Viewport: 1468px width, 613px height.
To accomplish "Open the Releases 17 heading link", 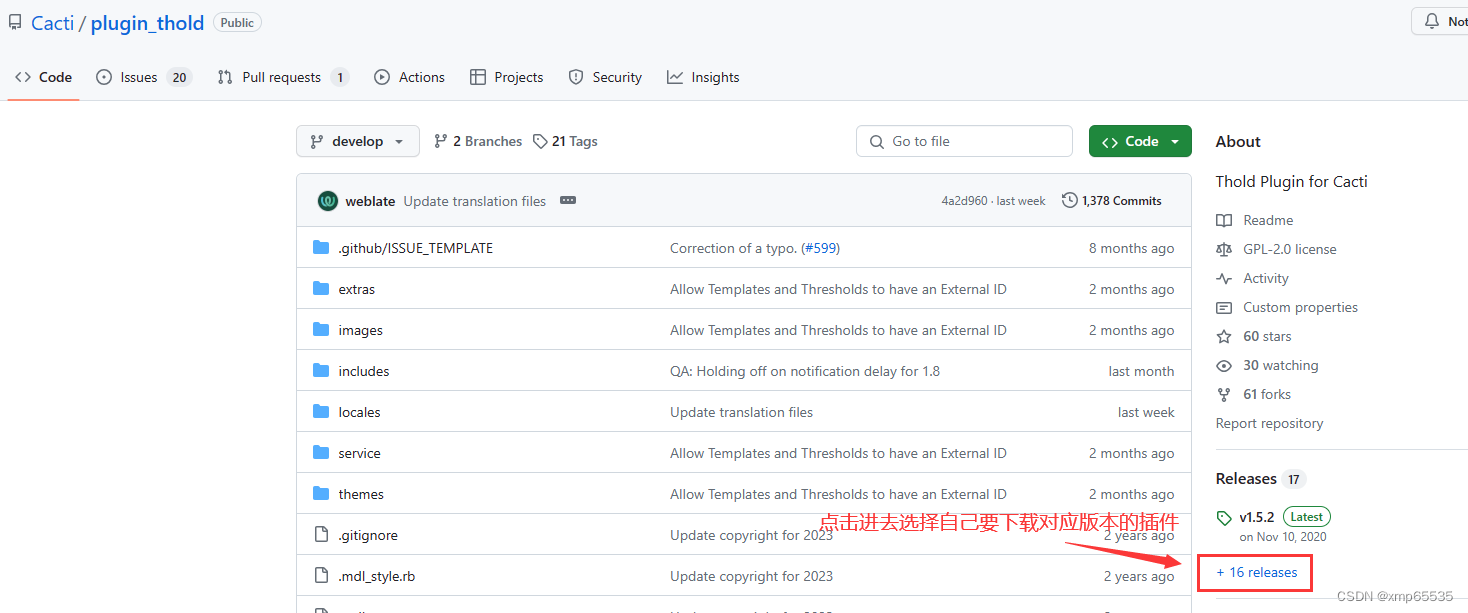I will [x=1261, y=479].
